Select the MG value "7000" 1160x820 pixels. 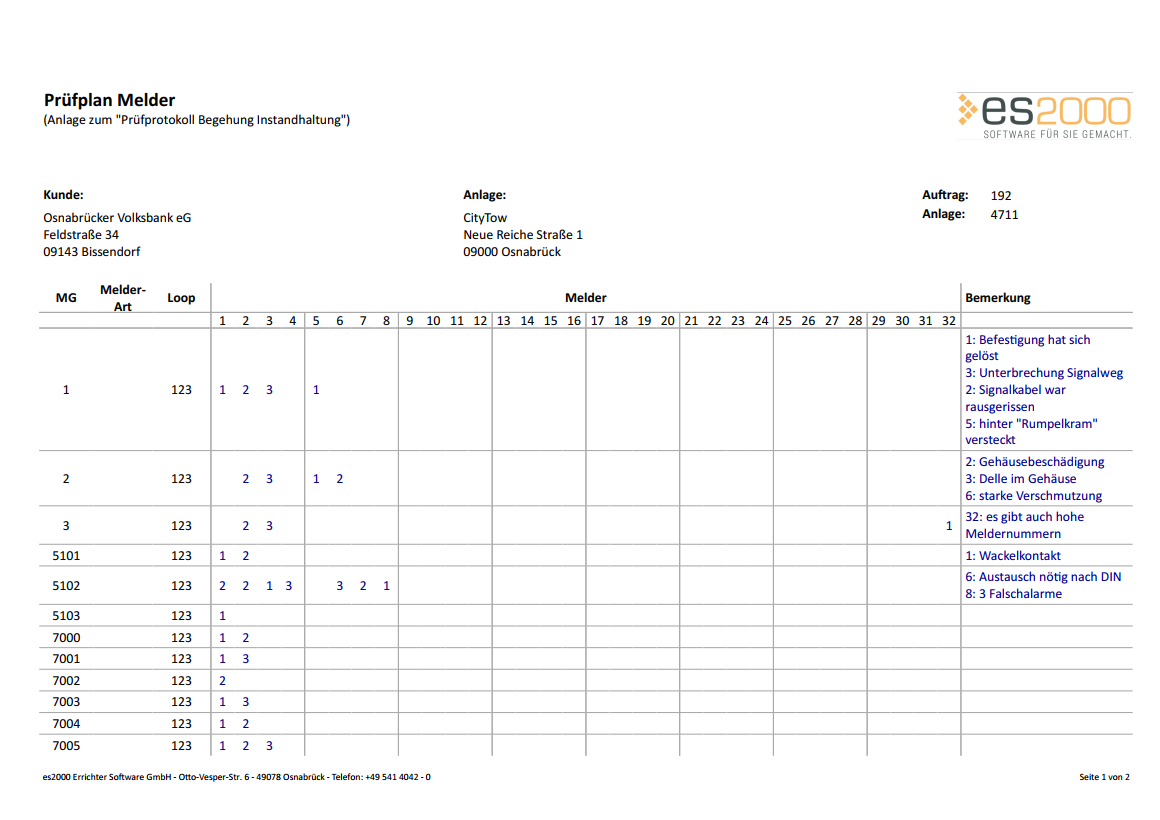[66, 638]
